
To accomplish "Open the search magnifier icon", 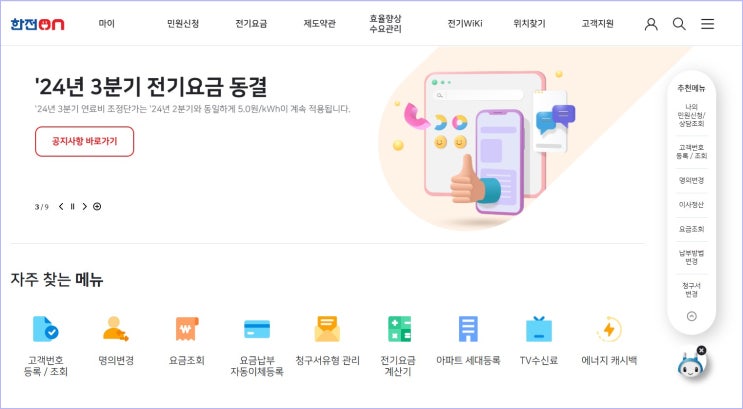I will (679, 24).
